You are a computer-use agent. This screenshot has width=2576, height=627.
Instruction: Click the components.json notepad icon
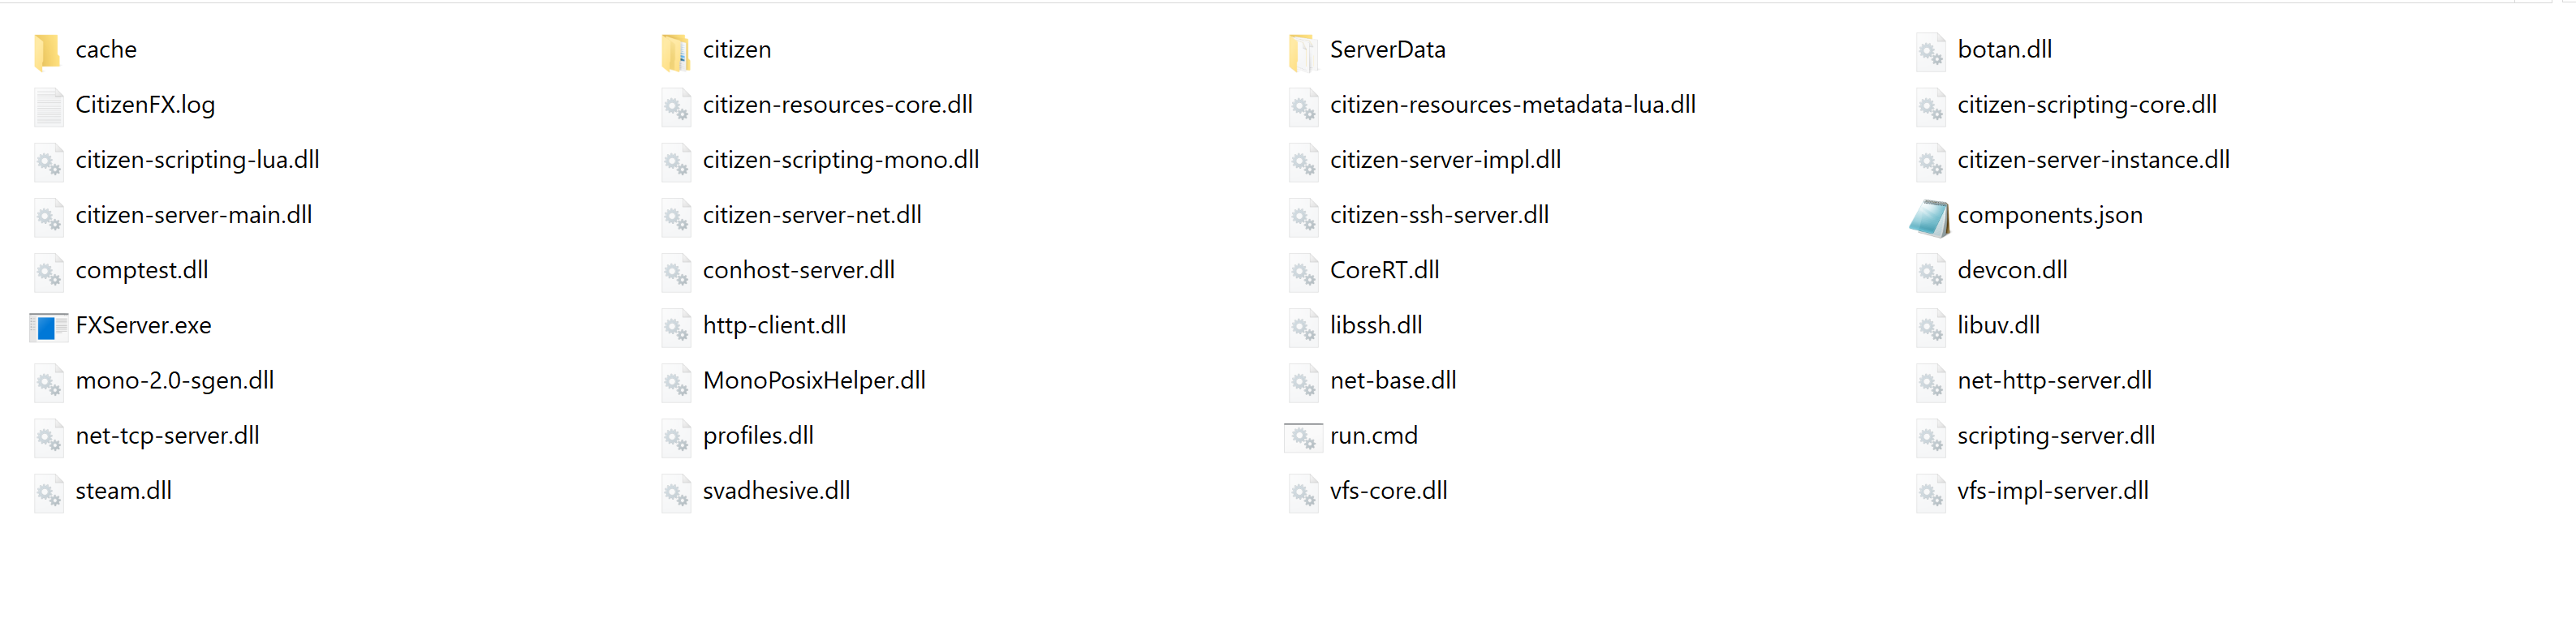tap(1930, 217)
